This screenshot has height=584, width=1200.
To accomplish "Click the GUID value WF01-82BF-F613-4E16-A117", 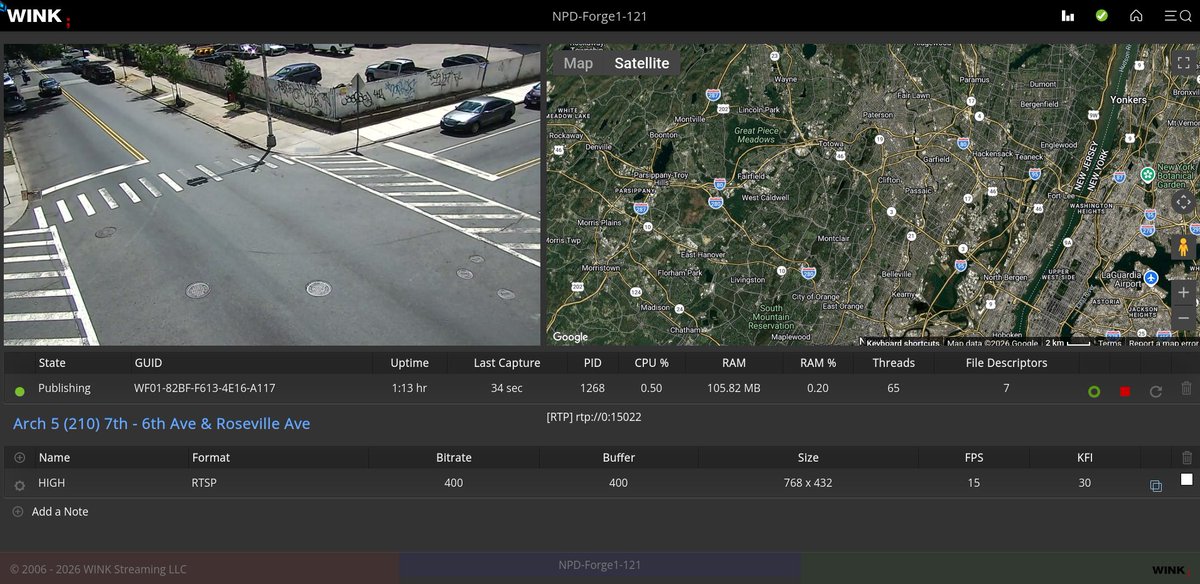I will [205, 388].
